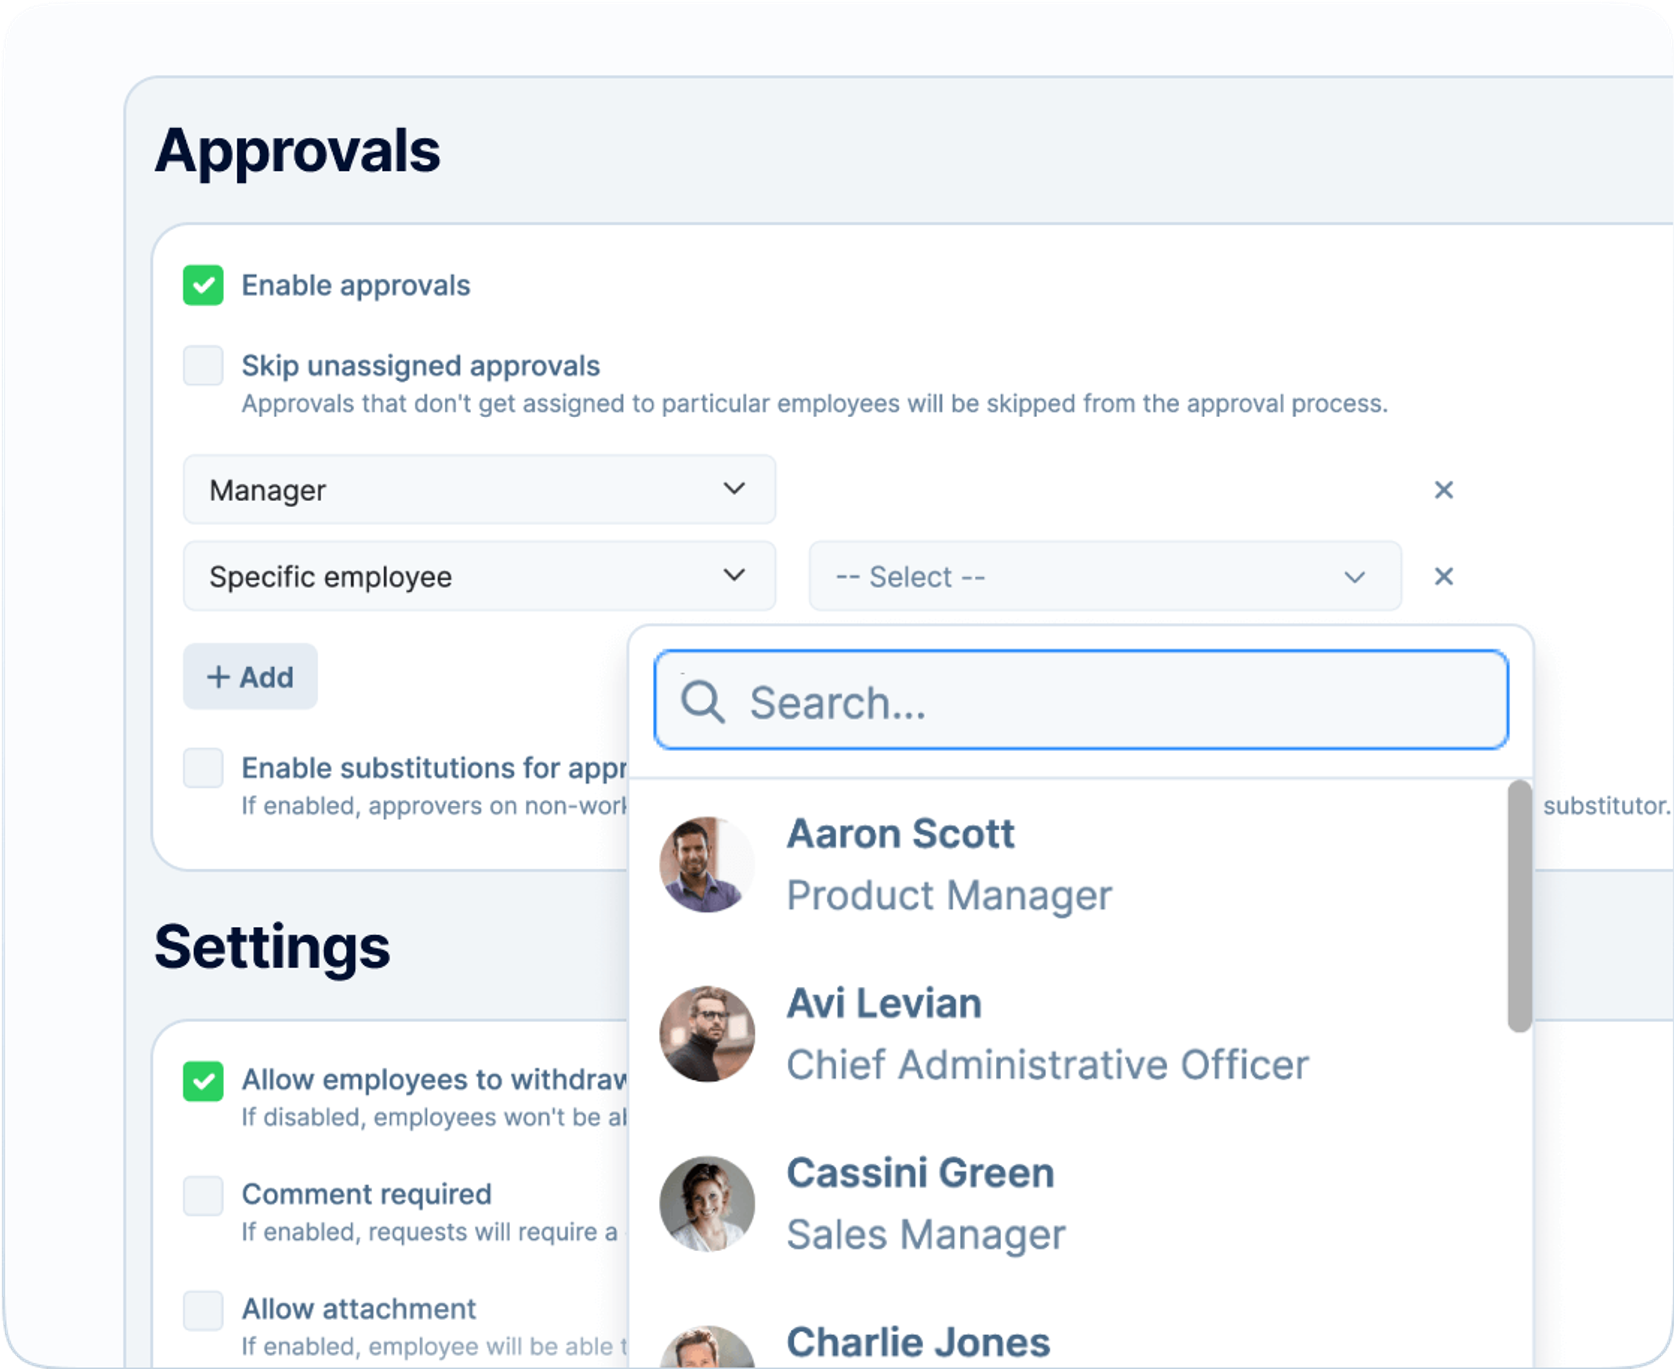Click the magnifier icon in search box
The image size is (1674, 1369).
pos(702,702)
